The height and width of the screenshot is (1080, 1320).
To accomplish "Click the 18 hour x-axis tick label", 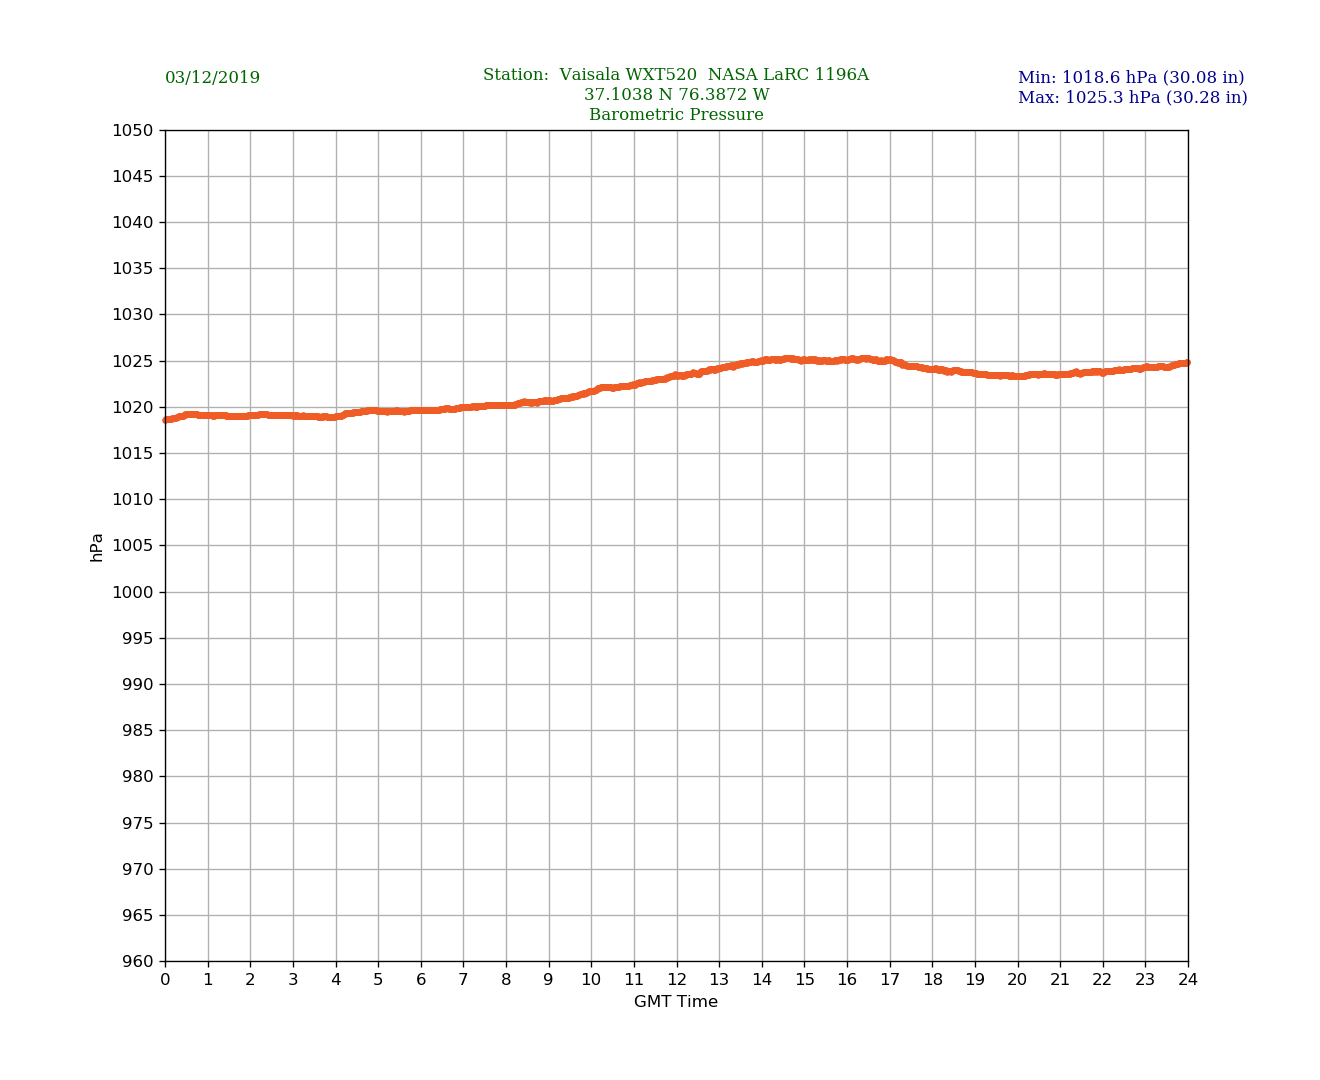I will [932, 980].
